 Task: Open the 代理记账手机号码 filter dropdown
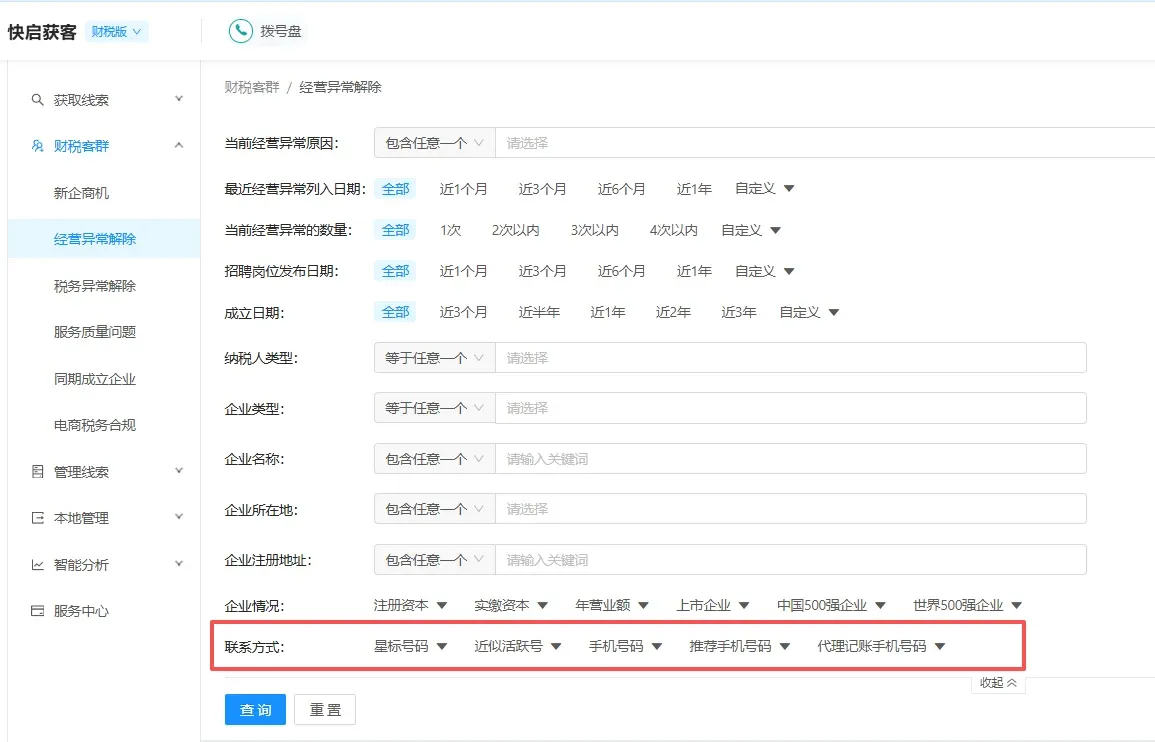pyautogui.click(x=881, y=646)
